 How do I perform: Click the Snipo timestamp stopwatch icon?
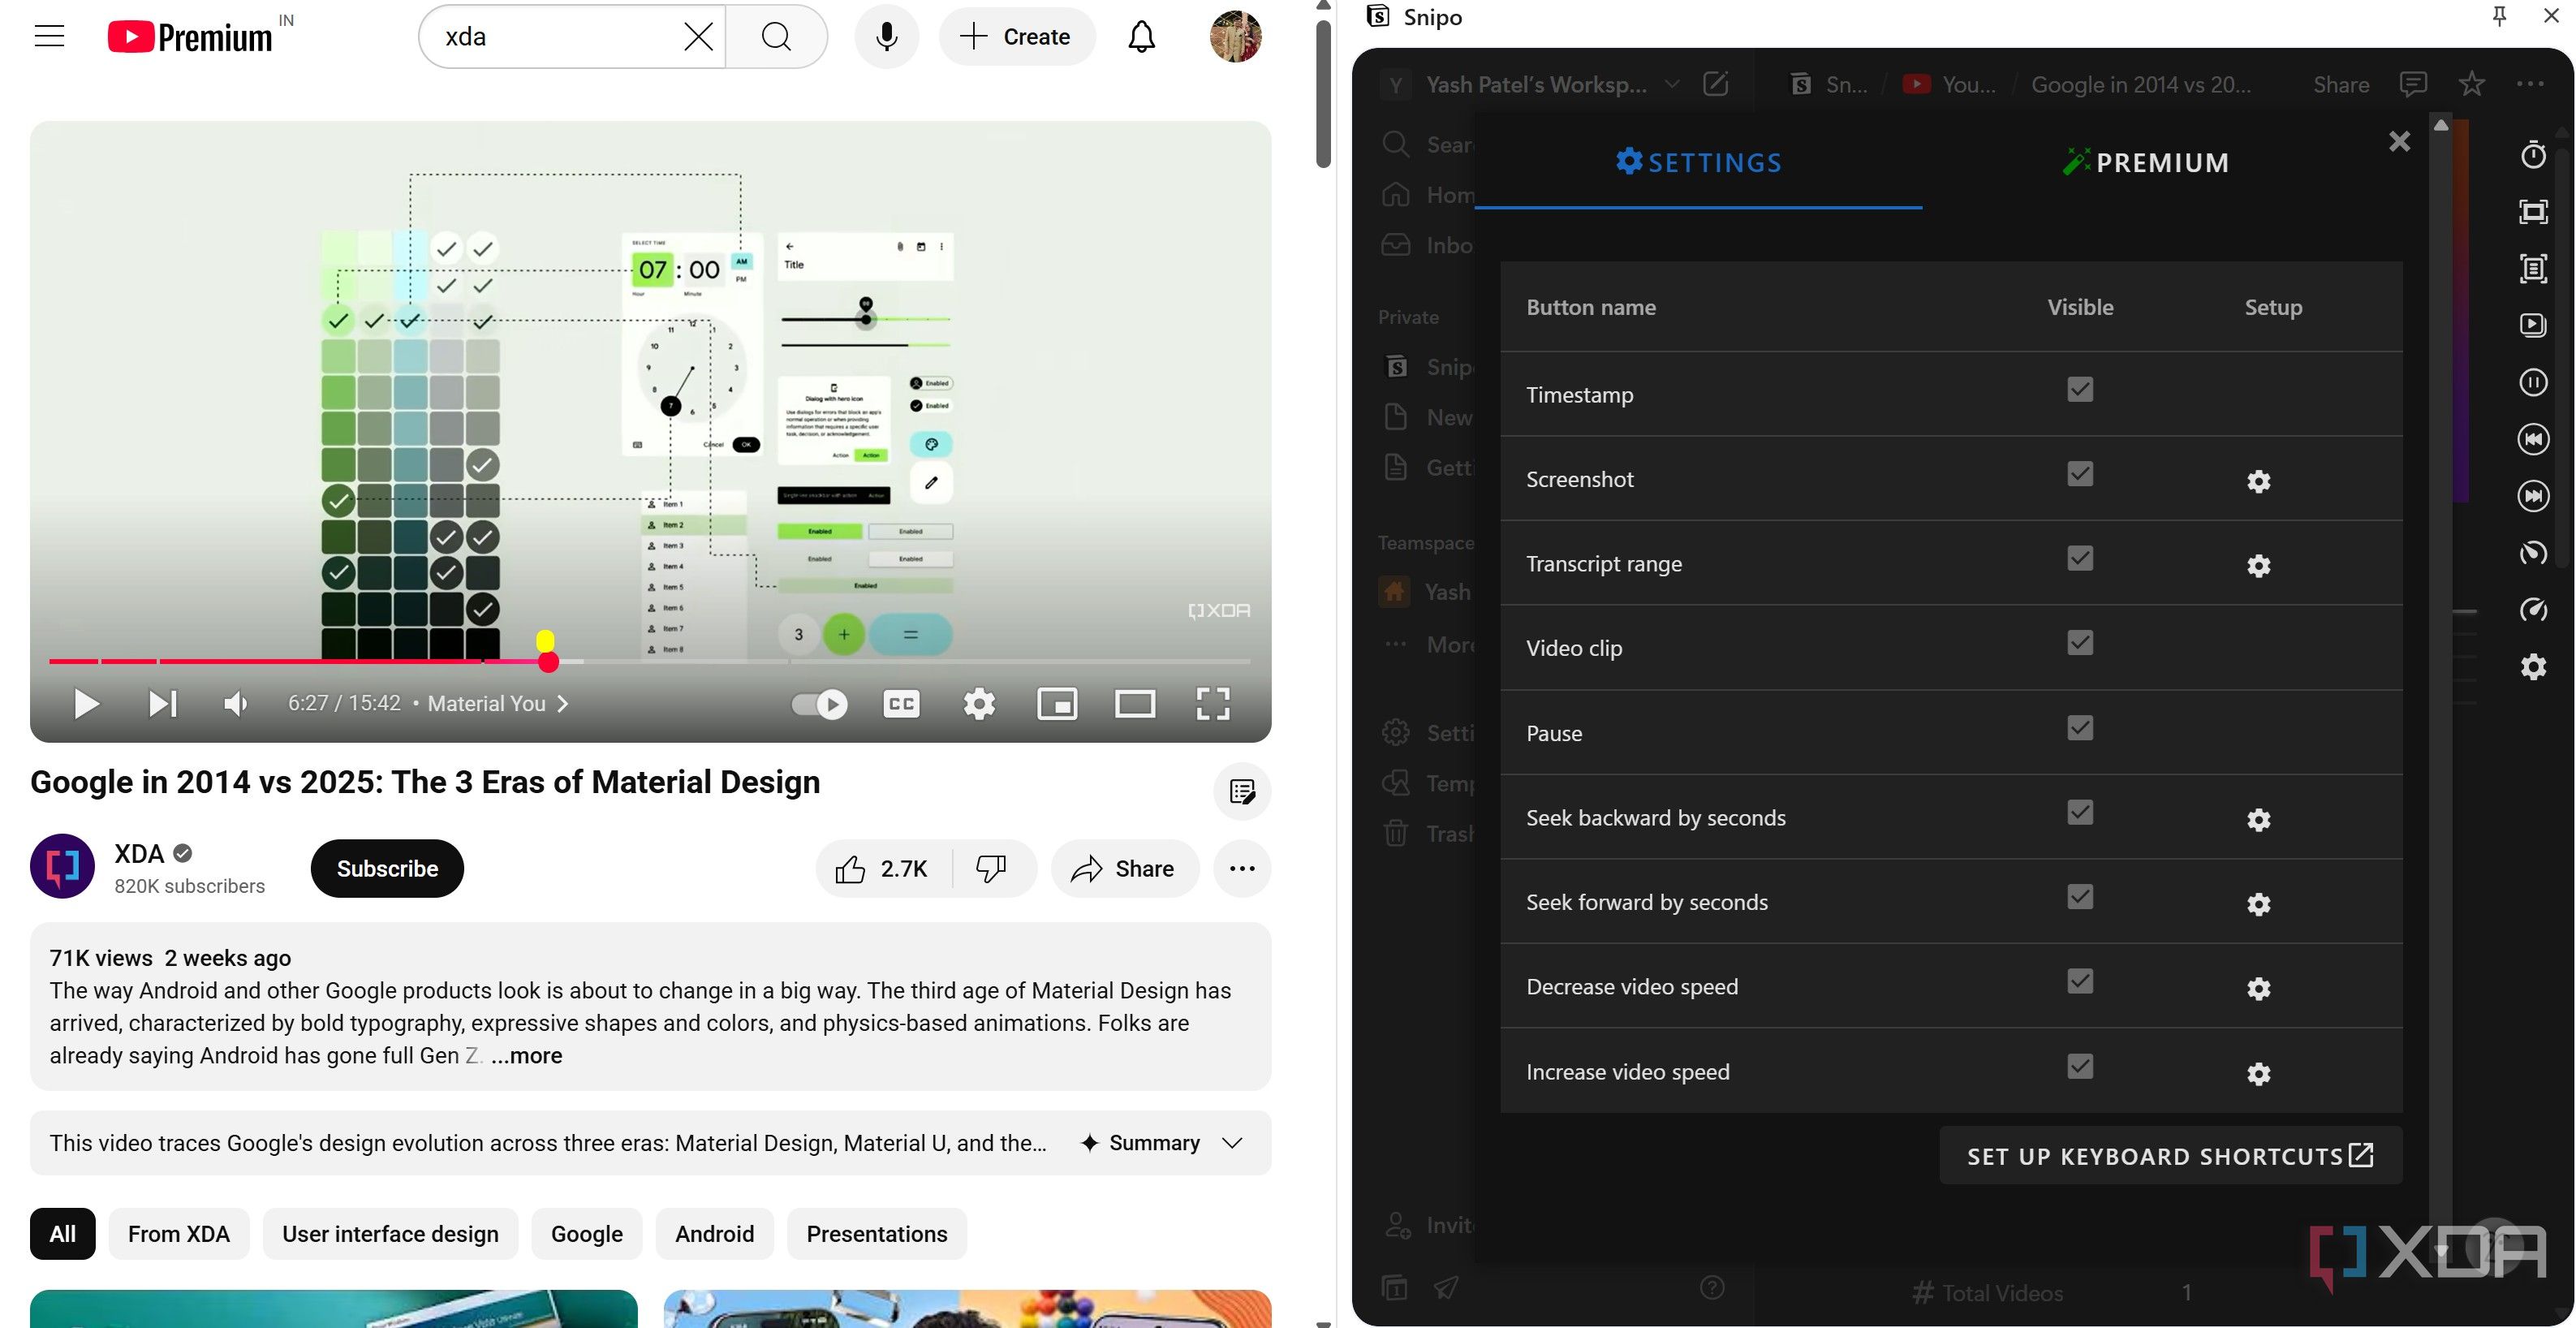(x=2533, y=155)
